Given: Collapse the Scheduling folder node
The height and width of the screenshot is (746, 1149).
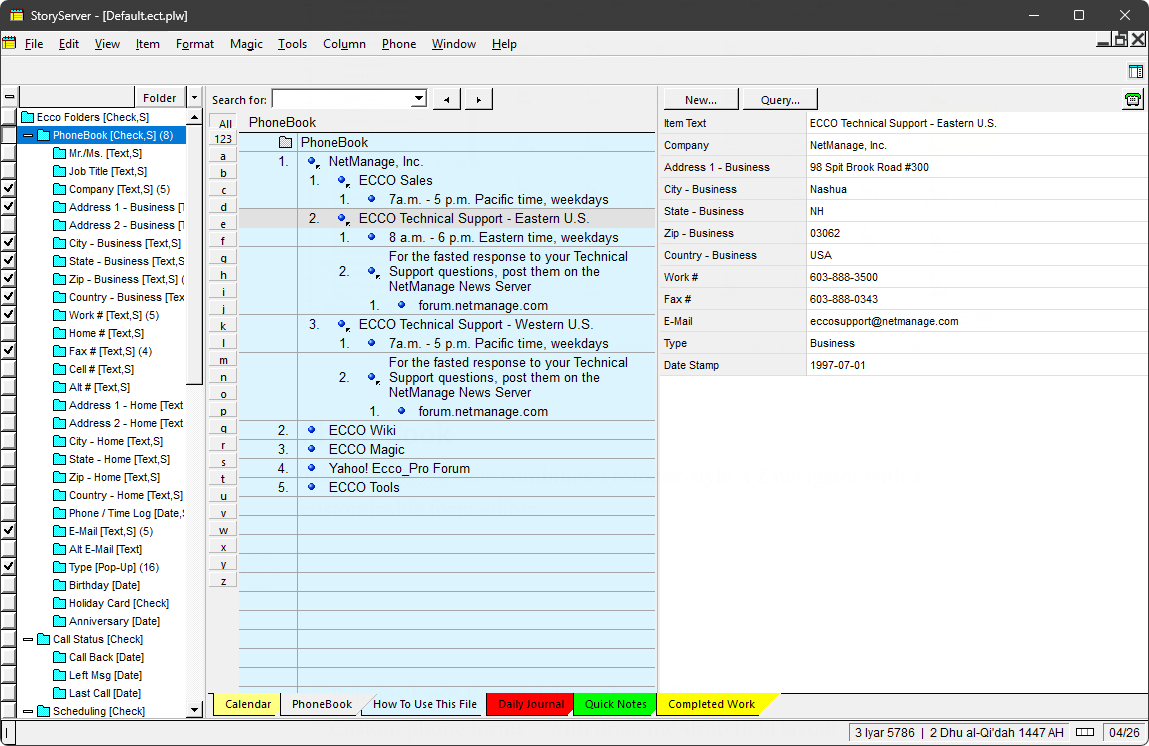Looking at the screenshot, I should [x=28, y=711].
